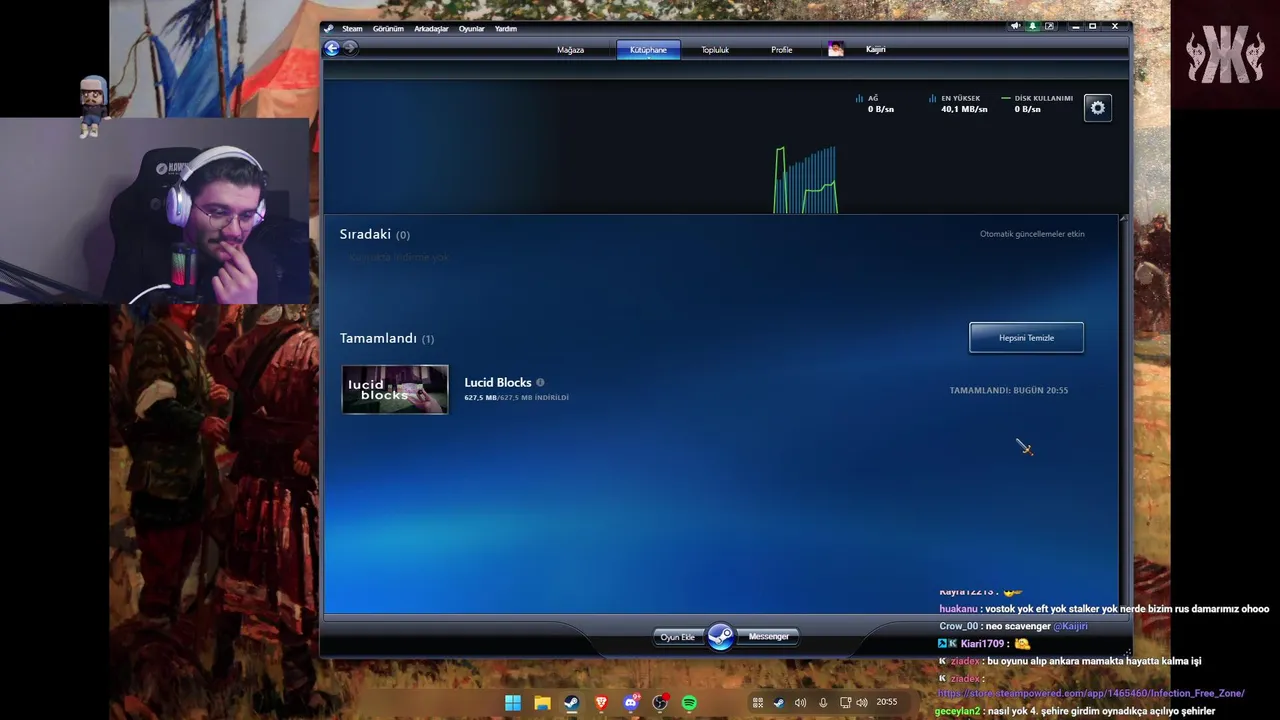Click the AĞ 0 B/sn network stat

coord(876,104)
